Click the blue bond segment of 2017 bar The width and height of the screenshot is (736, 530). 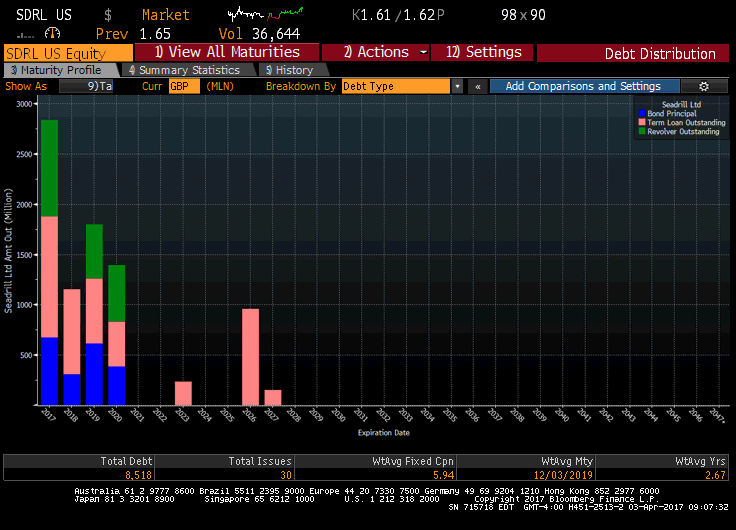pyautogui.click(x=50, y=371)
